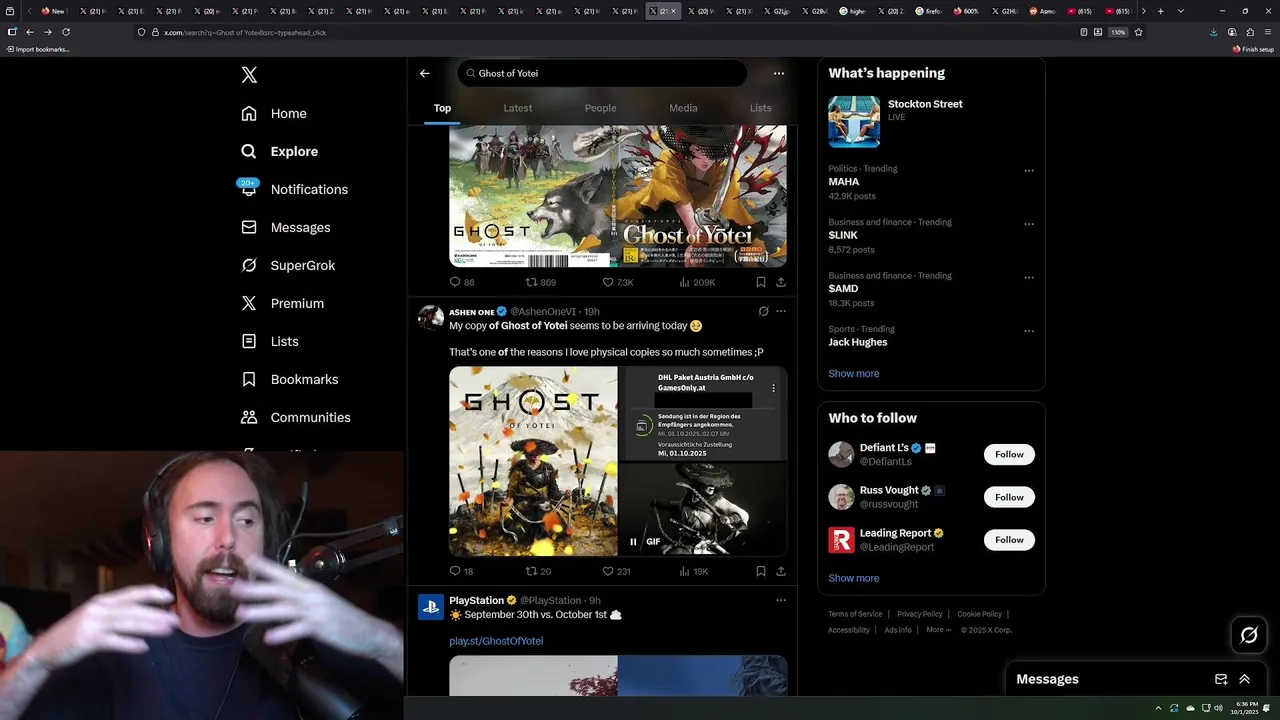Switch to the Lists search tab

point(761,108)
